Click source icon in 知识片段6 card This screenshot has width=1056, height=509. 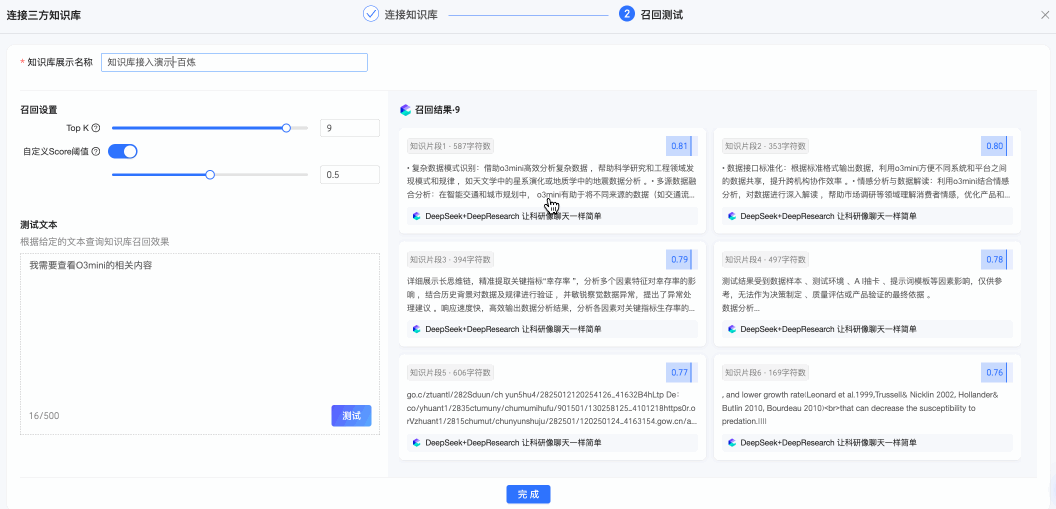pos(731,442)
